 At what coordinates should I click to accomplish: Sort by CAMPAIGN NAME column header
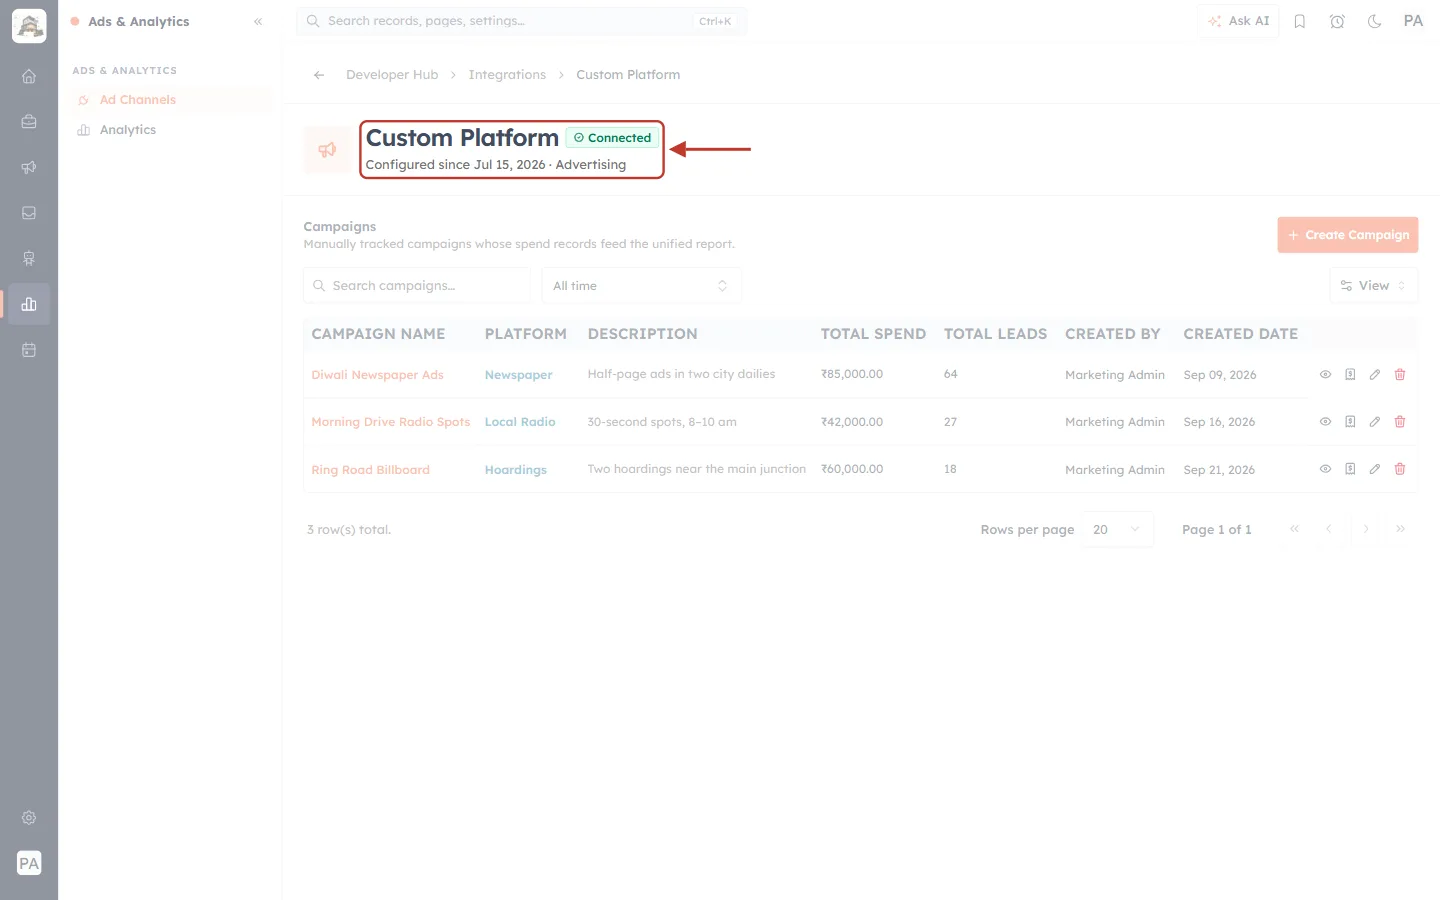click(378, 334)
